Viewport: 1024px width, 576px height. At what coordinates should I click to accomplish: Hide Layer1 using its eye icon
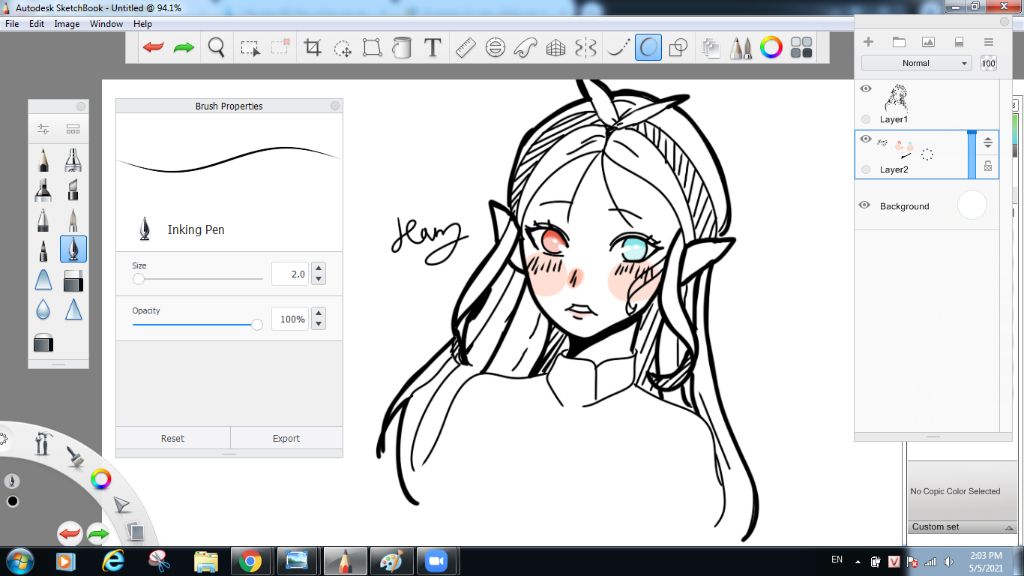click(x=865, y=89)
